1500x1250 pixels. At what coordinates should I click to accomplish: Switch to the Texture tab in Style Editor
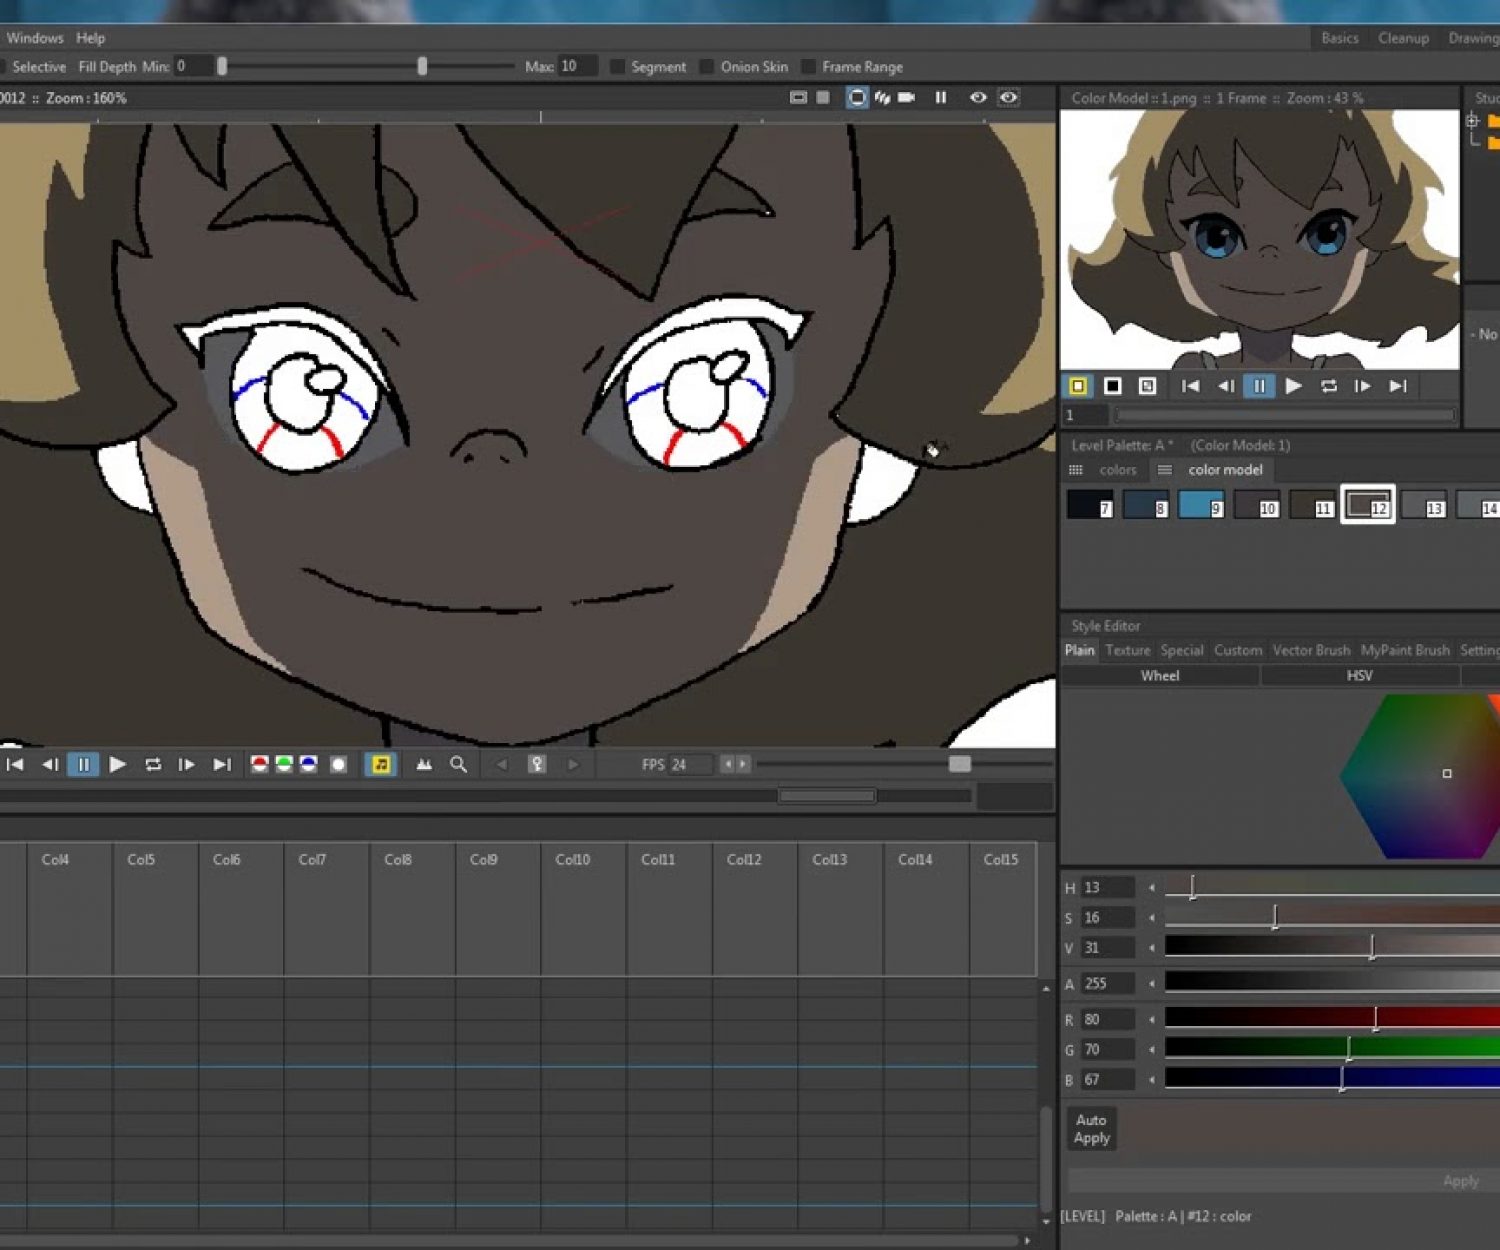coord(1127,651)
